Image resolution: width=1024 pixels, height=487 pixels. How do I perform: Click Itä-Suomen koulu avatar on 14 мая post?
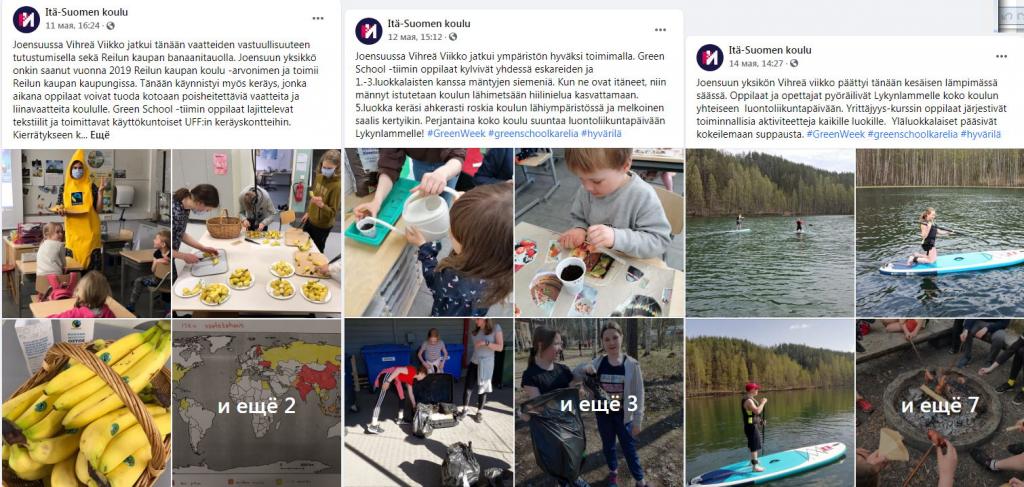pyautogui.click(x=709, y=57)
